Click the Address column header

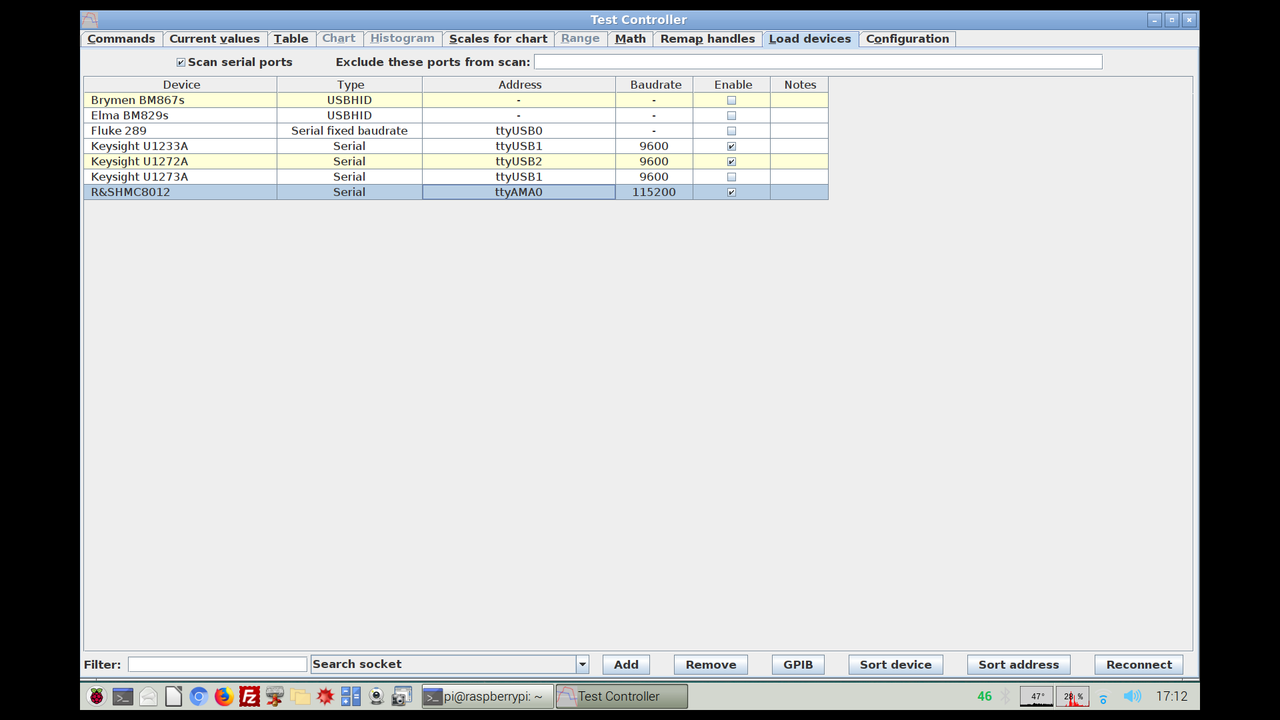[x=519, y=85]
